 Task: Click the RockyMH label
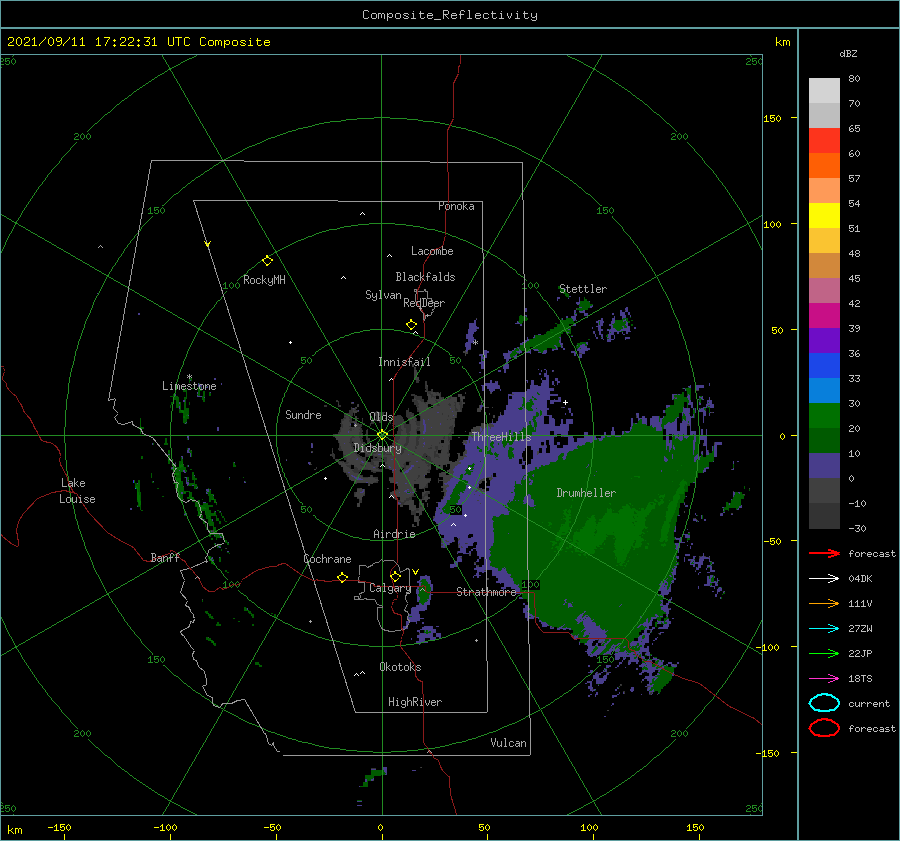264,280
